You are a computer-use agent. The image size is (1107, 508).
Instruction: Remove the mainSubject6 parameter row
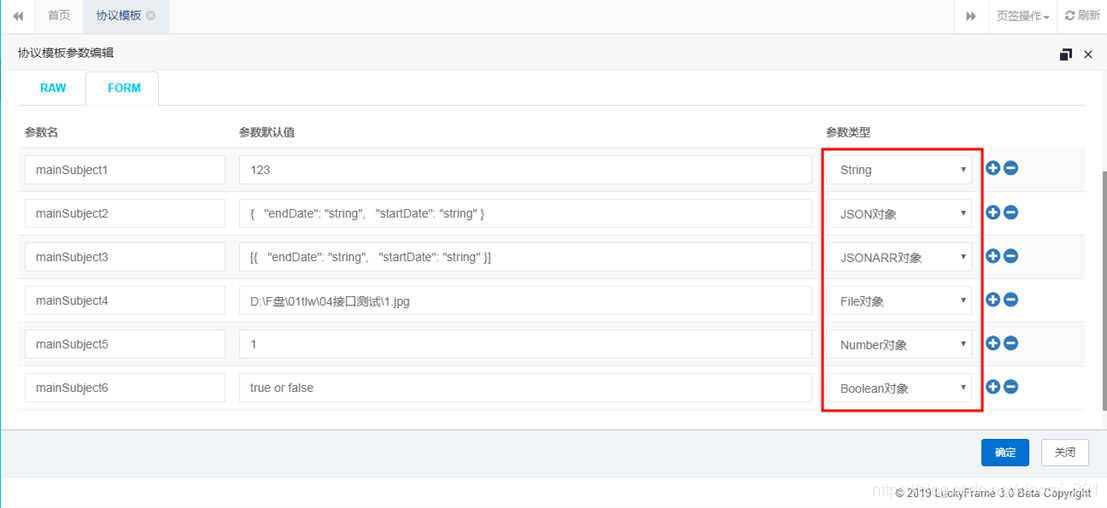pos(1010,387)
